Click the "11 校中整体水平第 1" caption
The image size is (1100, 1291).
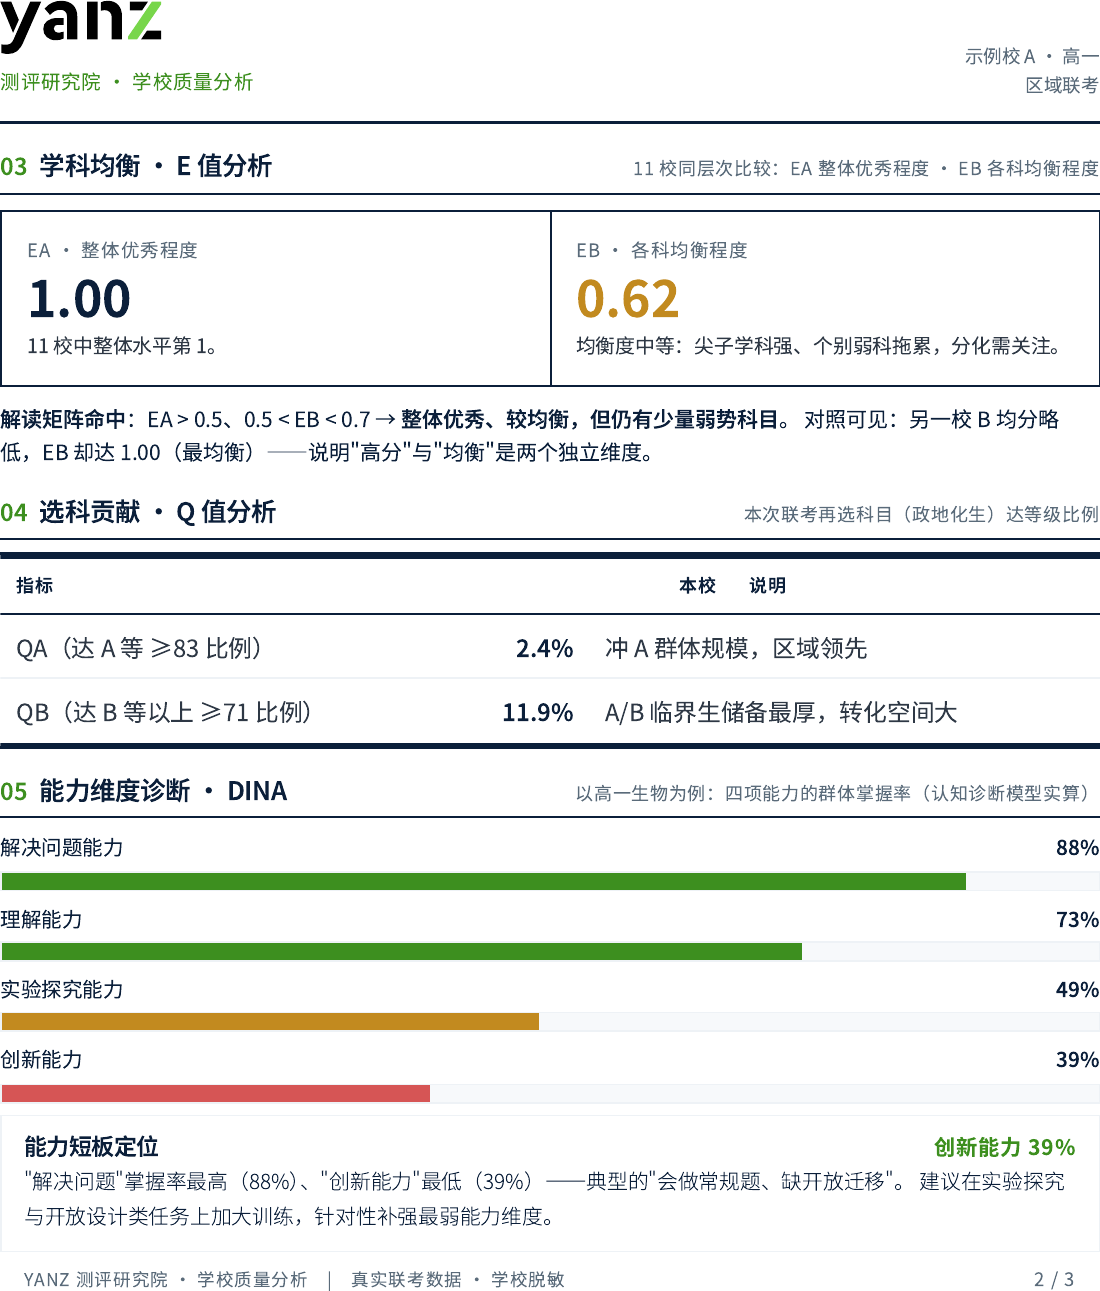[x=122, y=346]
